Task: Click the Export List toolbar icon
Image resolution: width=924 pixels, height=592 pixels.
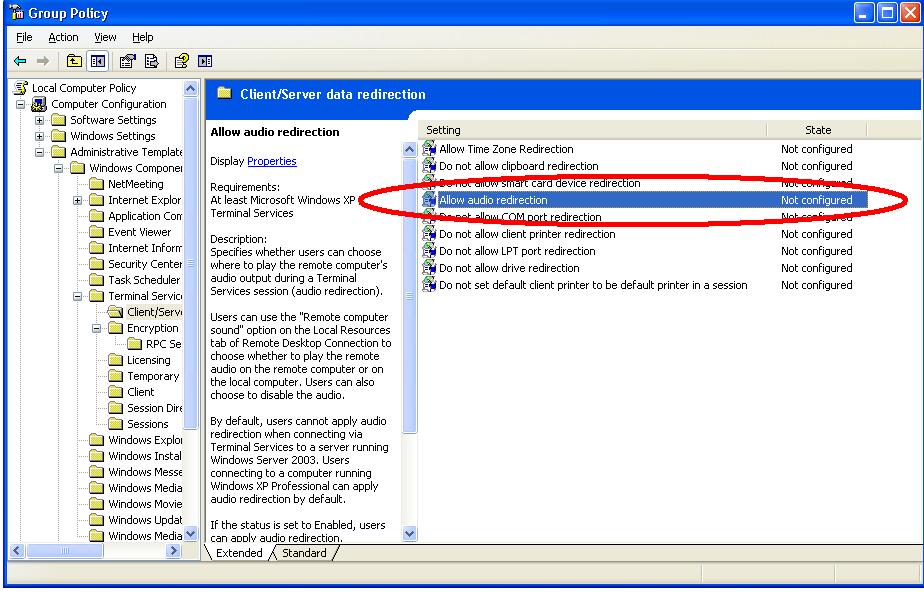Action: pos(151,61)
